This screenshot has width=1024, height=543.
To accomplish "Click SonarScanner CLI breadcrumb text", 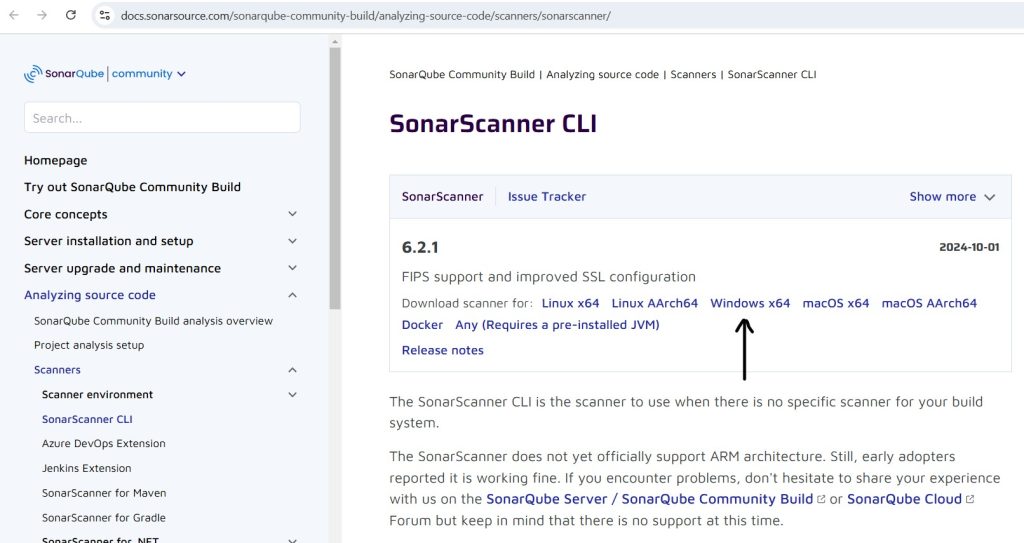I will tap(772, 74).
